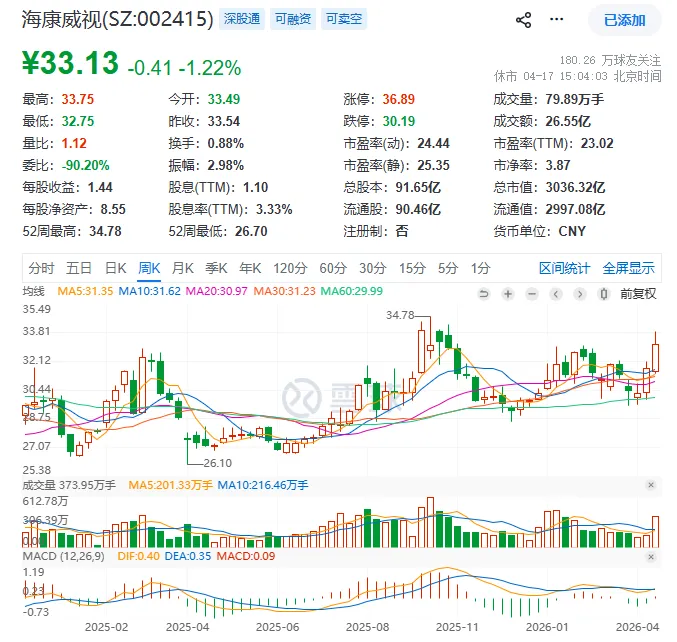
Task: Click the DIF:0.40 indicator value
Action: point(138,556)
